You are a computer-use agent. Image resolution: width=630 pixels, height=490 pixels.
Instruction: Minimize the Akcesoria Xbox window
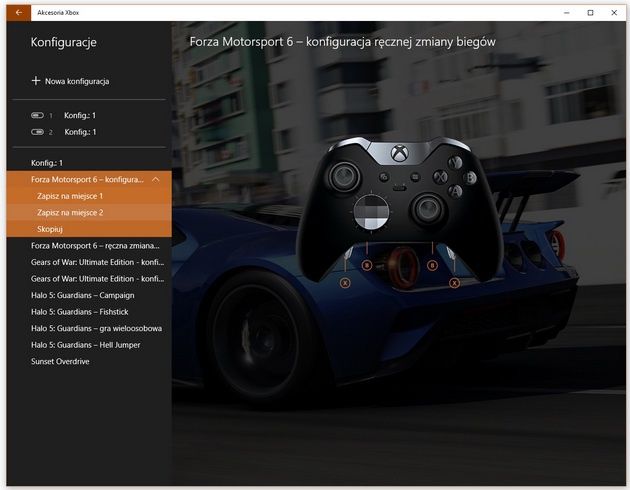point(567,13)
